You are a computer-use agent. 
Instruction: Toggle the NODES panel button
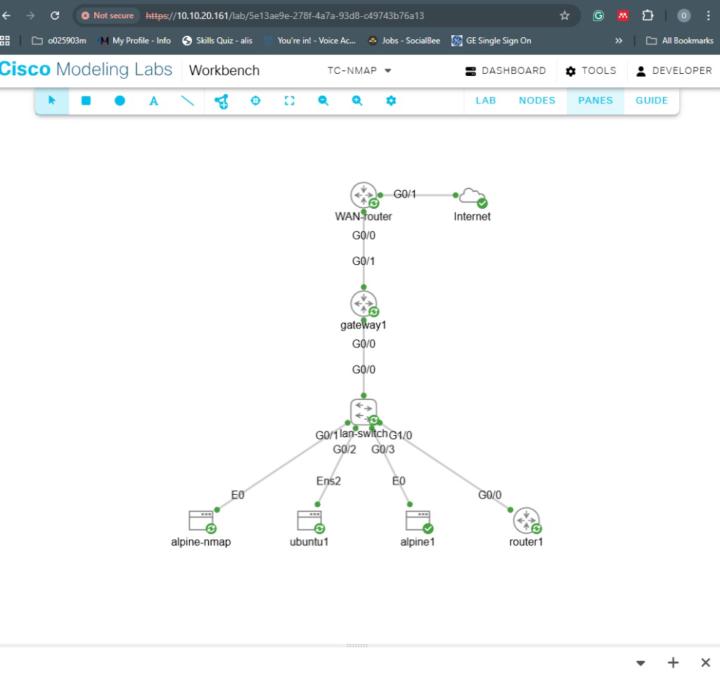(537, 101)
